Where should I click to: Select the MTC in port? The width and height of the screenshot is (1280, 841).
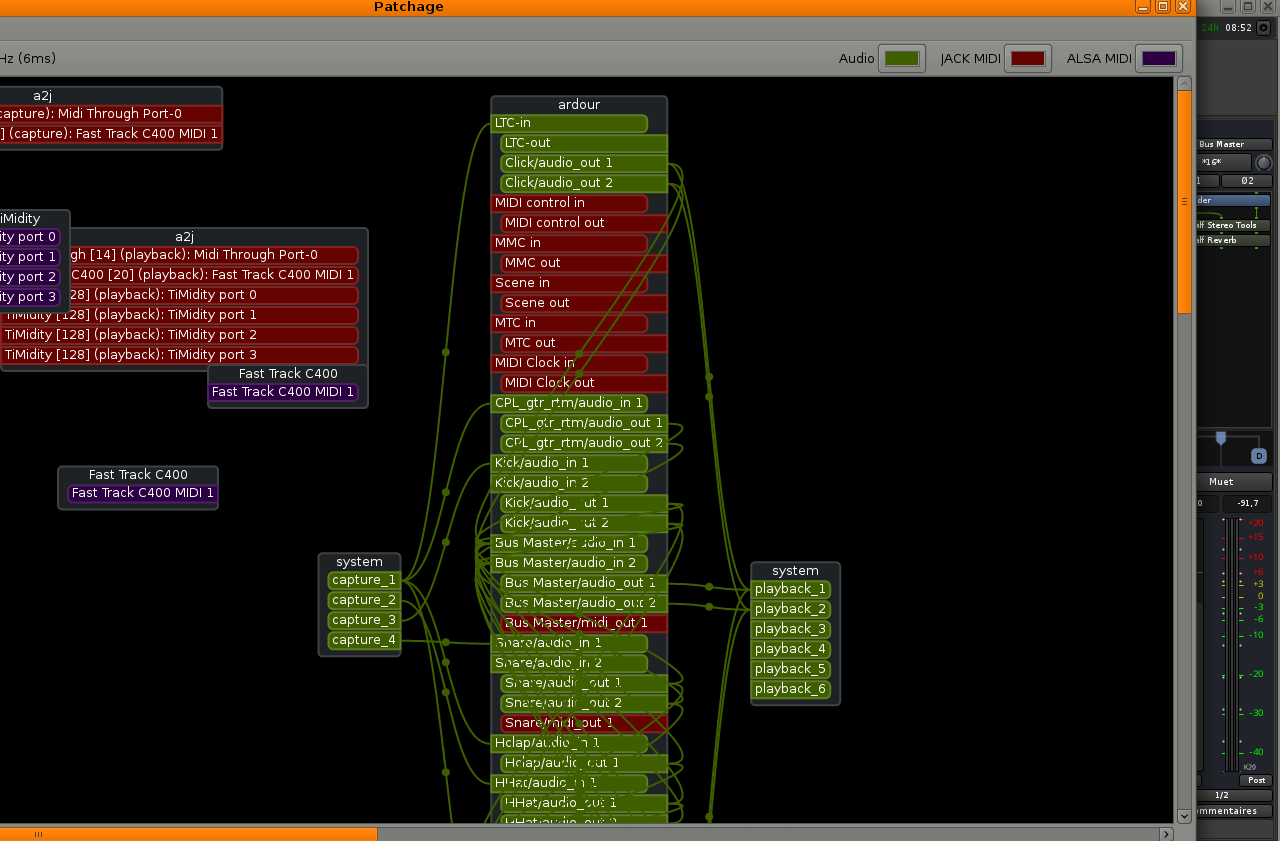[x=569, y=323]
